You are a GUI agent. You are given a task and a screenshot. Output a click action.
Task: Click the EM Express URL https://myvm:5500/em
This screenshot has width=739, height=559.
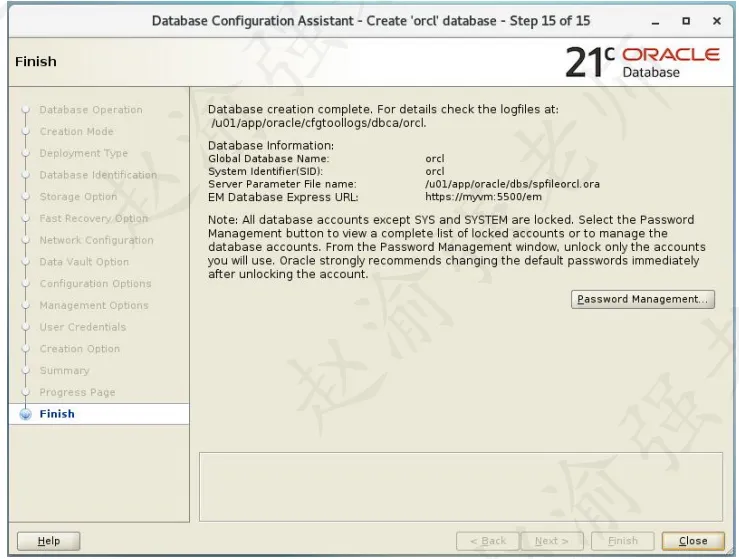click(x=483, y=197)
